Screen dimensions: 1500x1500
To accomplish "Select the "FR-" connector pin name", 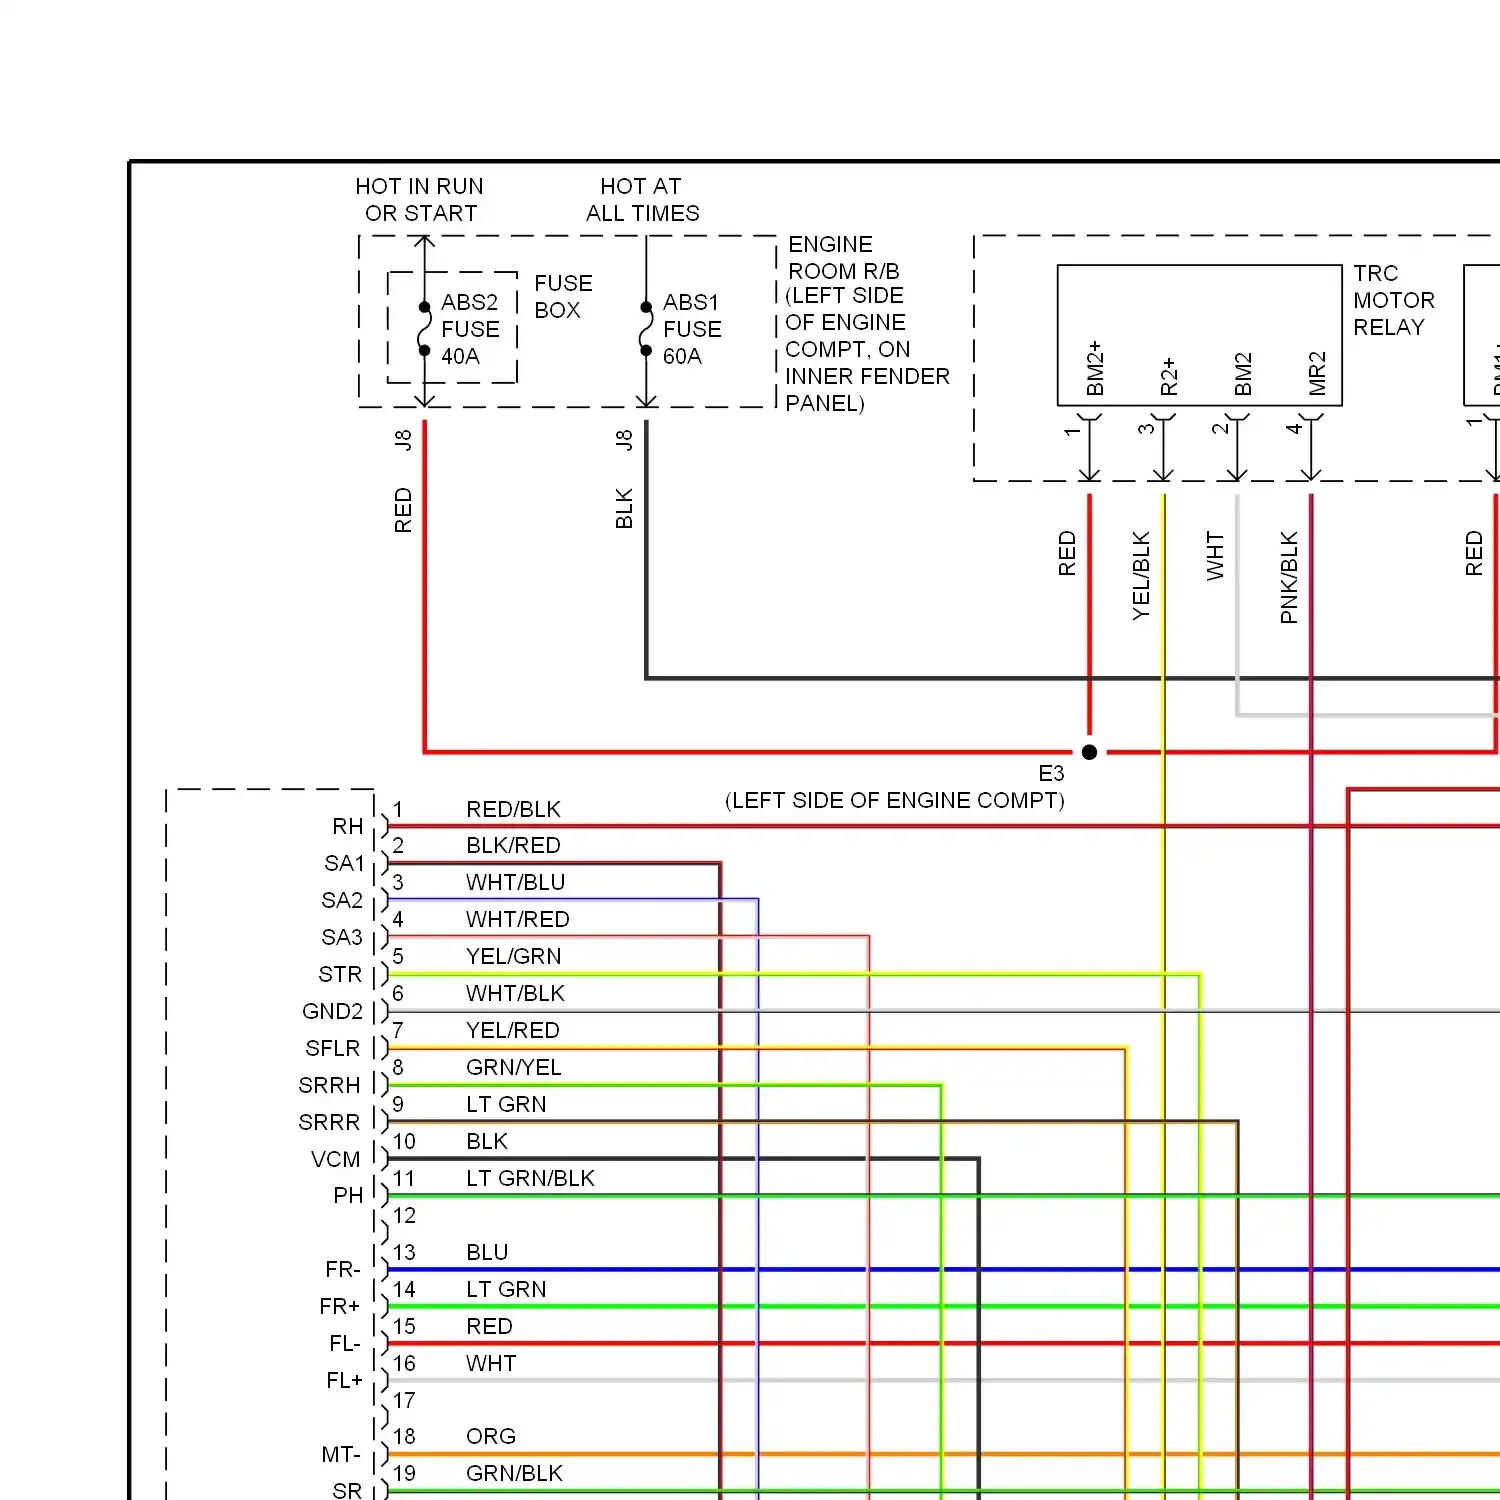I will tap(343, 1269).
